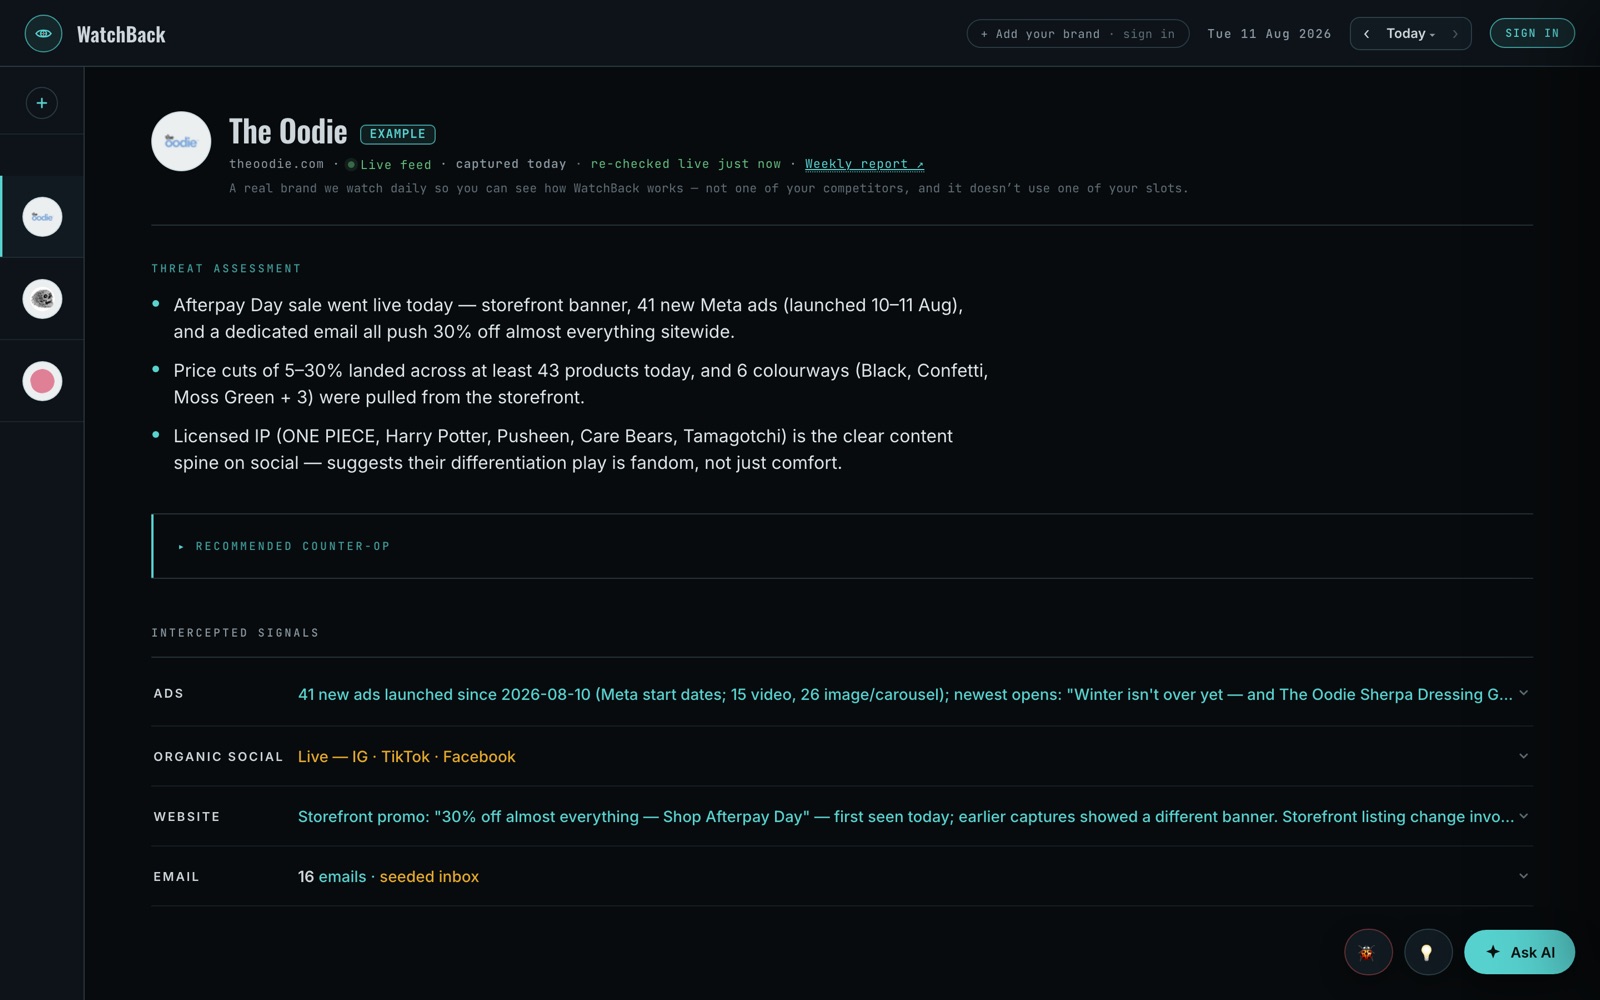Viewport: 1600px width, 1000px height.
Task: Click the EMAIL row label
Action: 177,877
